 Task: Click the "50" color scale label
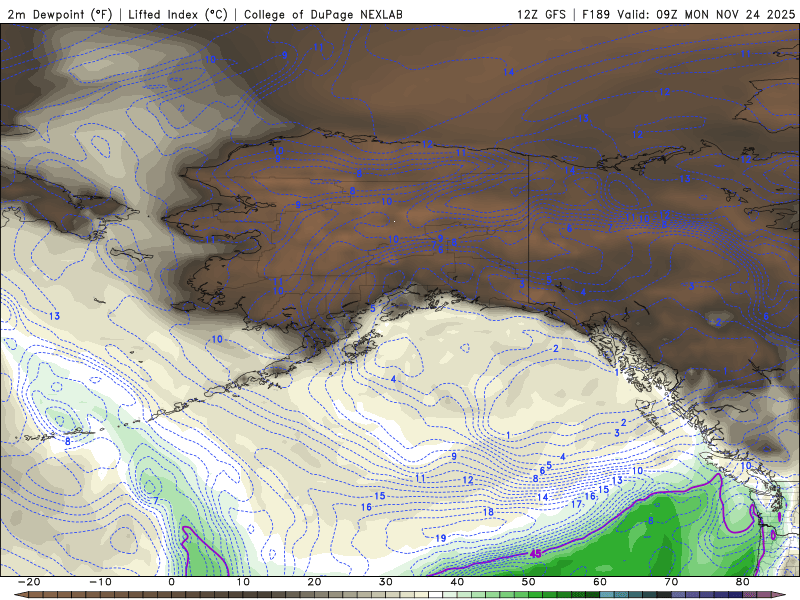tap(529, 582)
